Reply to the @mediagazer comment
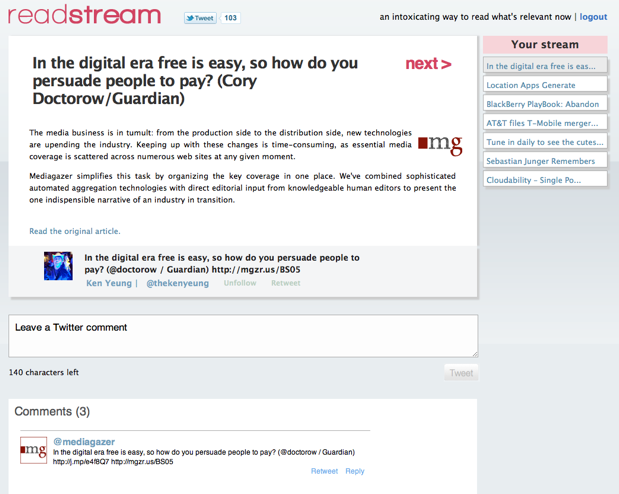The width and height of the screenshot is (619, 494). pyautogui.click(x=355, y=471)
